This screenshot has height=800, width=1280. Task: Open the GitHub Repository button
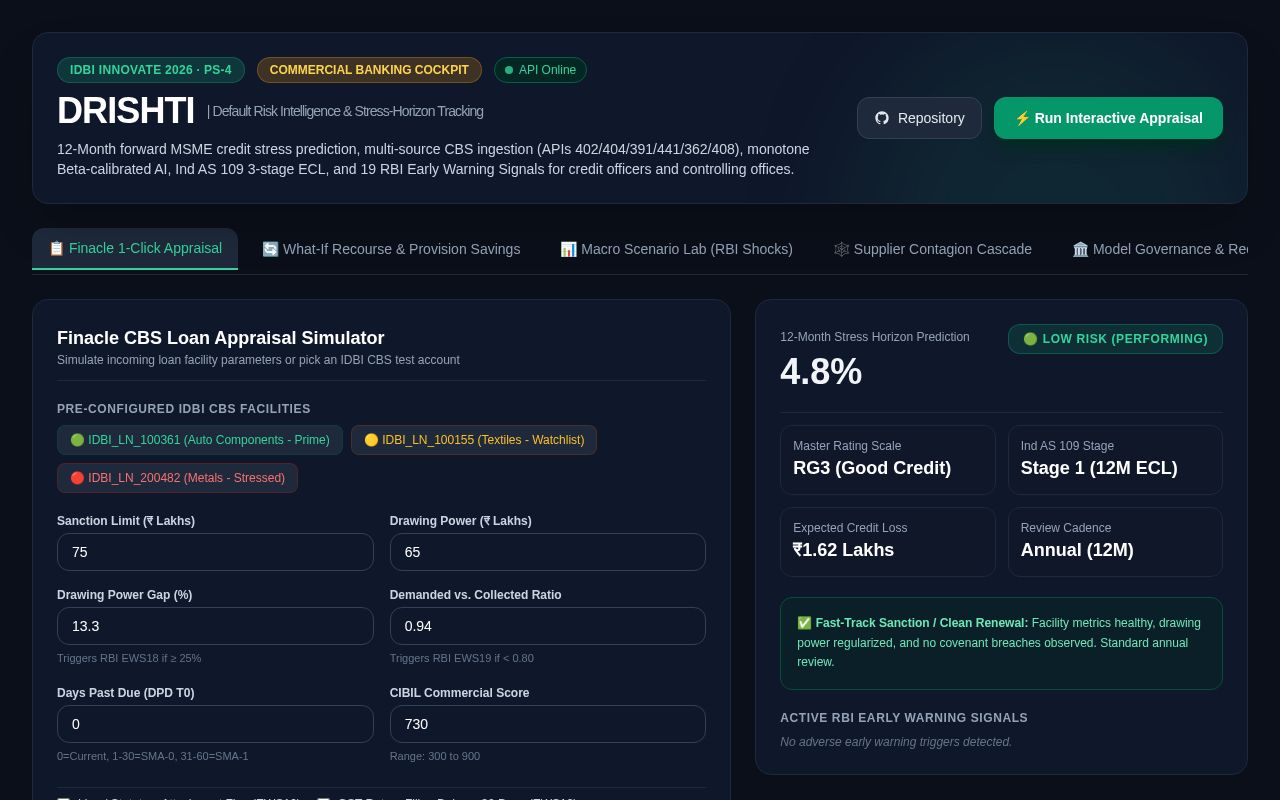(x=919, y=118)
